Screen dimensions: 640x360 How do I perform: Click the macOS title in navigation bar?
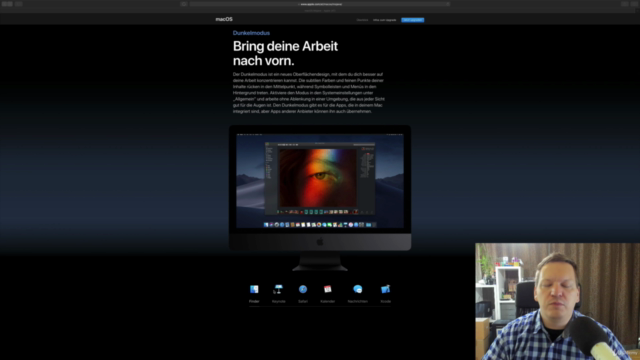(224, 19)
